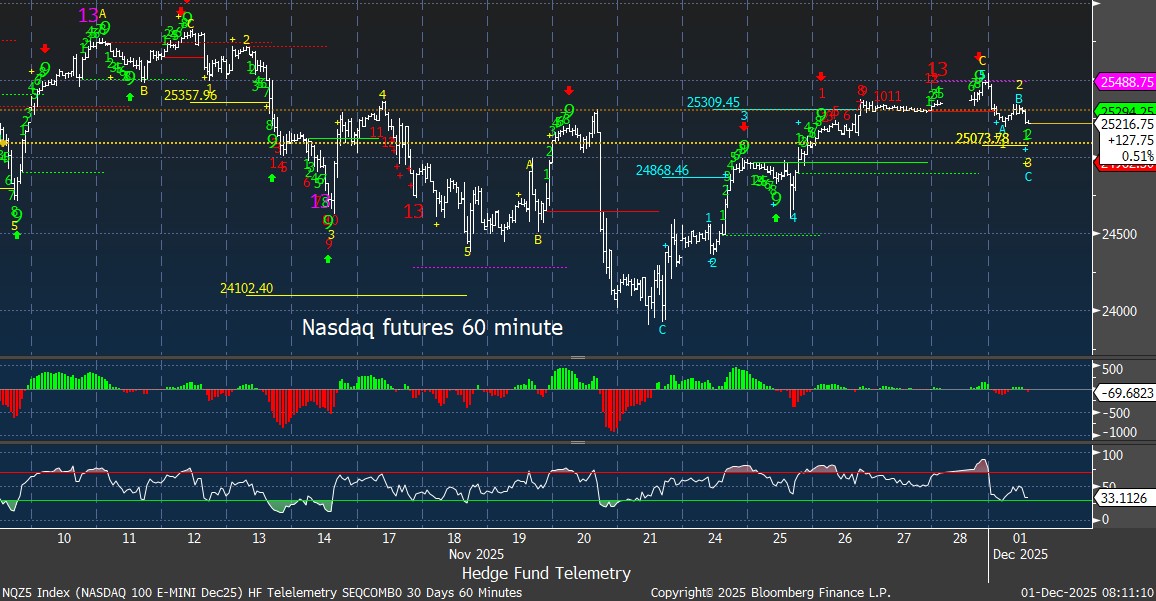The image size is (1156, 601).
Task: Click the 'Dec 2025' date axis label
Action: pyautogui.click(x=1018, y=552)
